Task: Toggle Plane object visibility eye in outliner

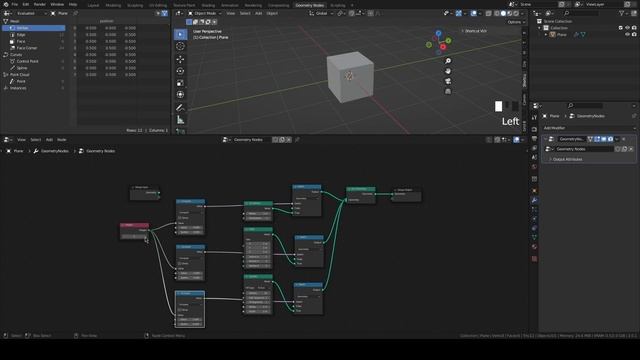Action: (x=627, y=35)
